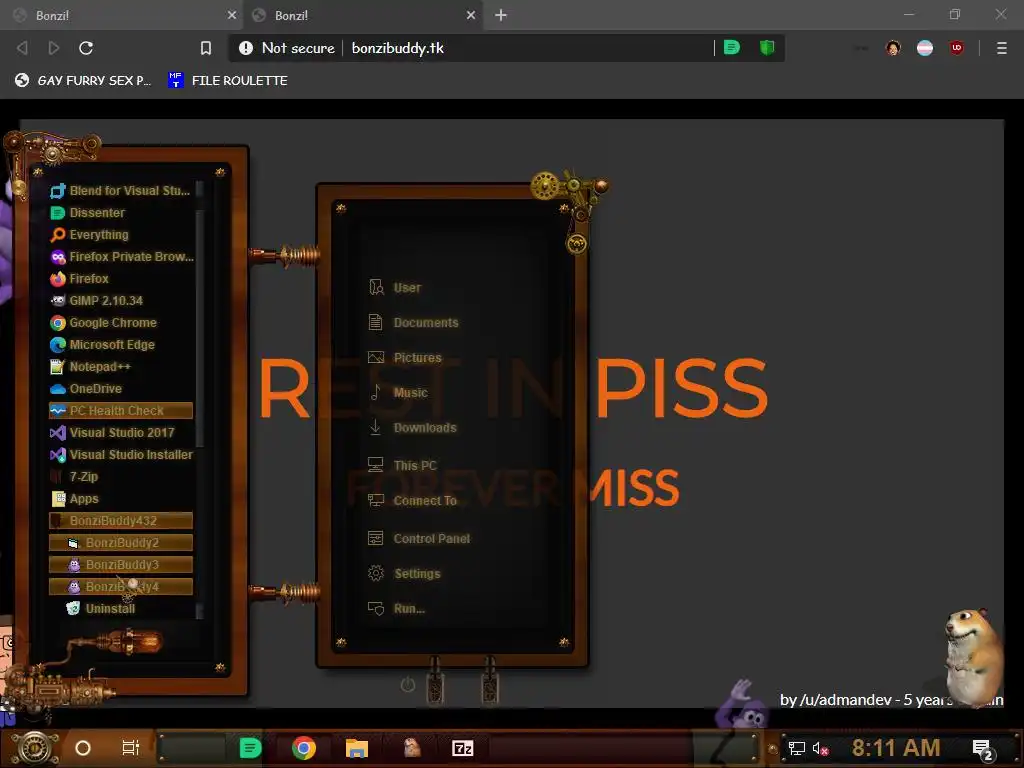Open the browser profile avatar
The width and height of the screenshot is (1024, 768).
tap(893, 48)
